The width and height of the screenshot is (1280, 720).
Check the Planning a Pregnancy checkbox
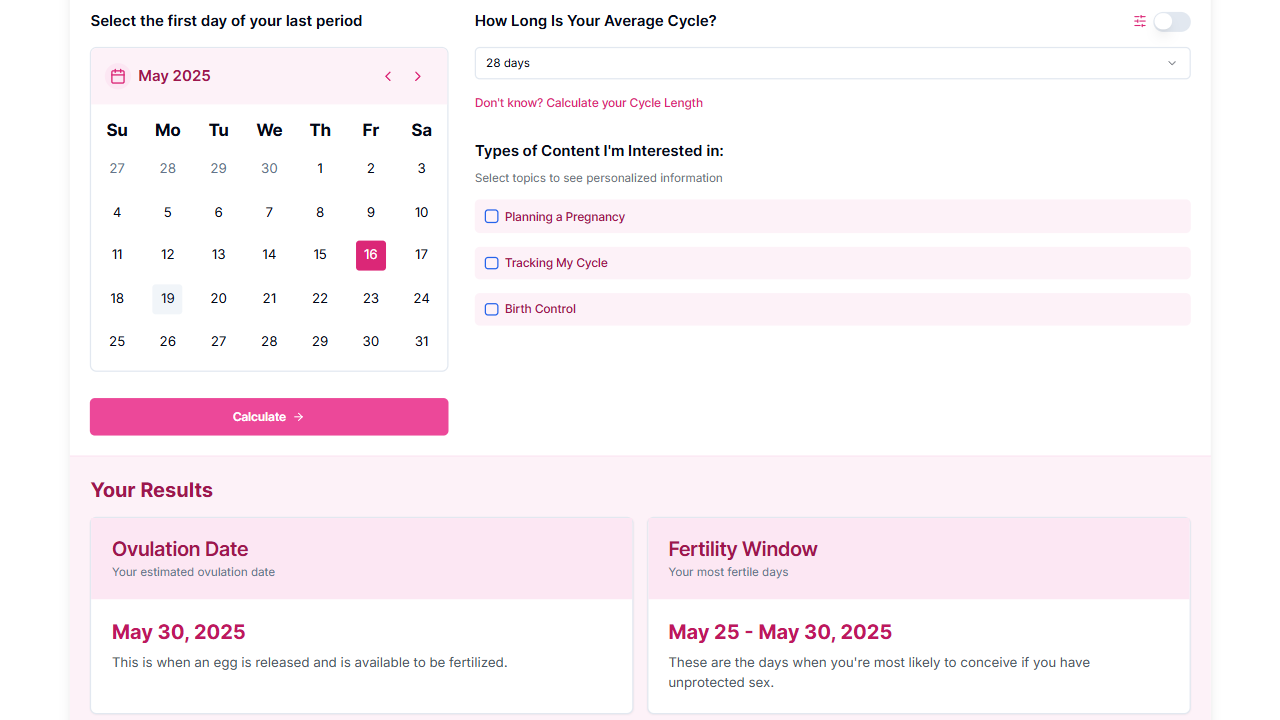pos(491,216)
